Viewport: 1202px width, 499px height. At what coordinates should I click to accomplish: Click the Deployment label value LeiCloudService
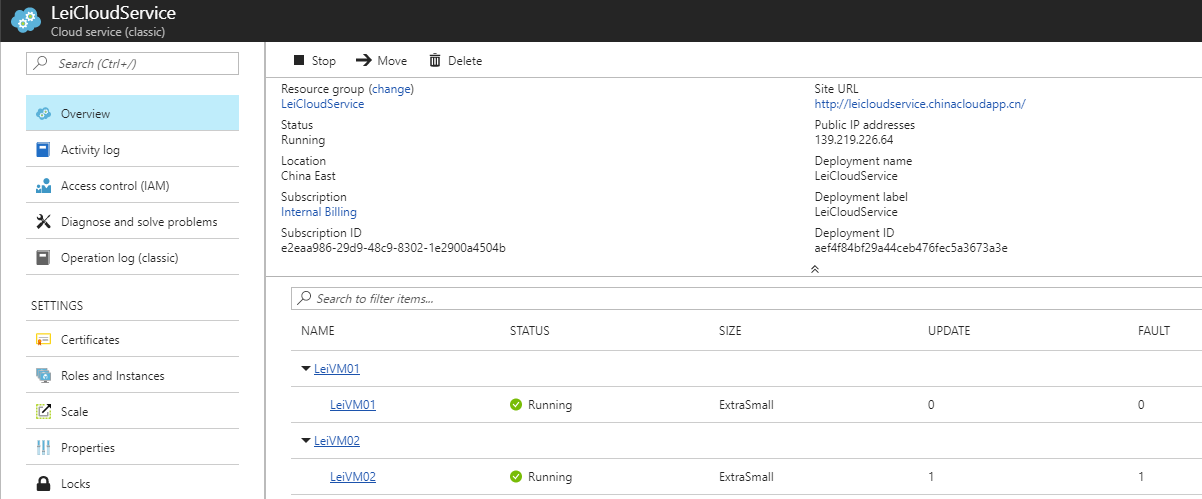click(856, 212)
